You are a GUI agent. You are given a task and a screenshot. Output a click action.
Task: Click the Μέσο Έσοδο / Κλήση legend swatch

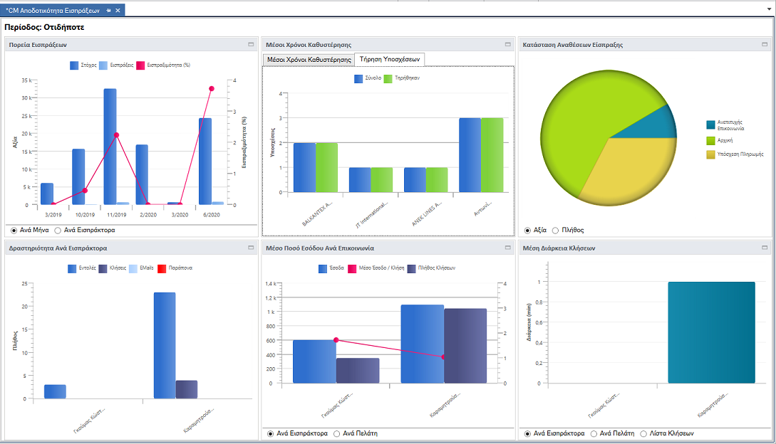352,268
